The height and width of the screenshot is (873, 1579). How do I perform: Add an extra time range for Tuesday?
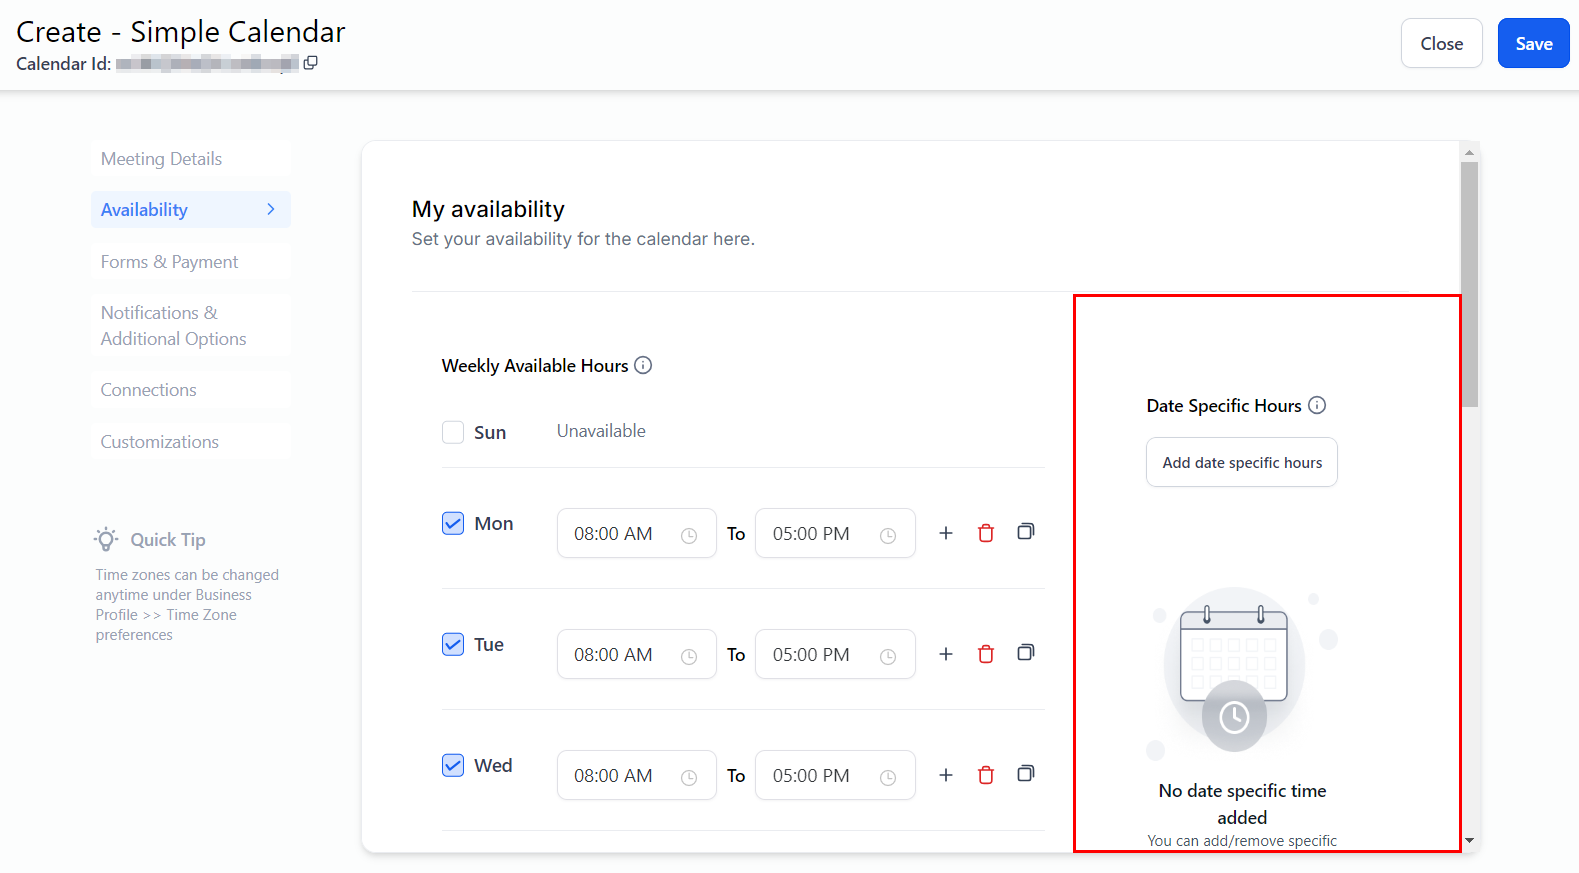tap(945, 654)
